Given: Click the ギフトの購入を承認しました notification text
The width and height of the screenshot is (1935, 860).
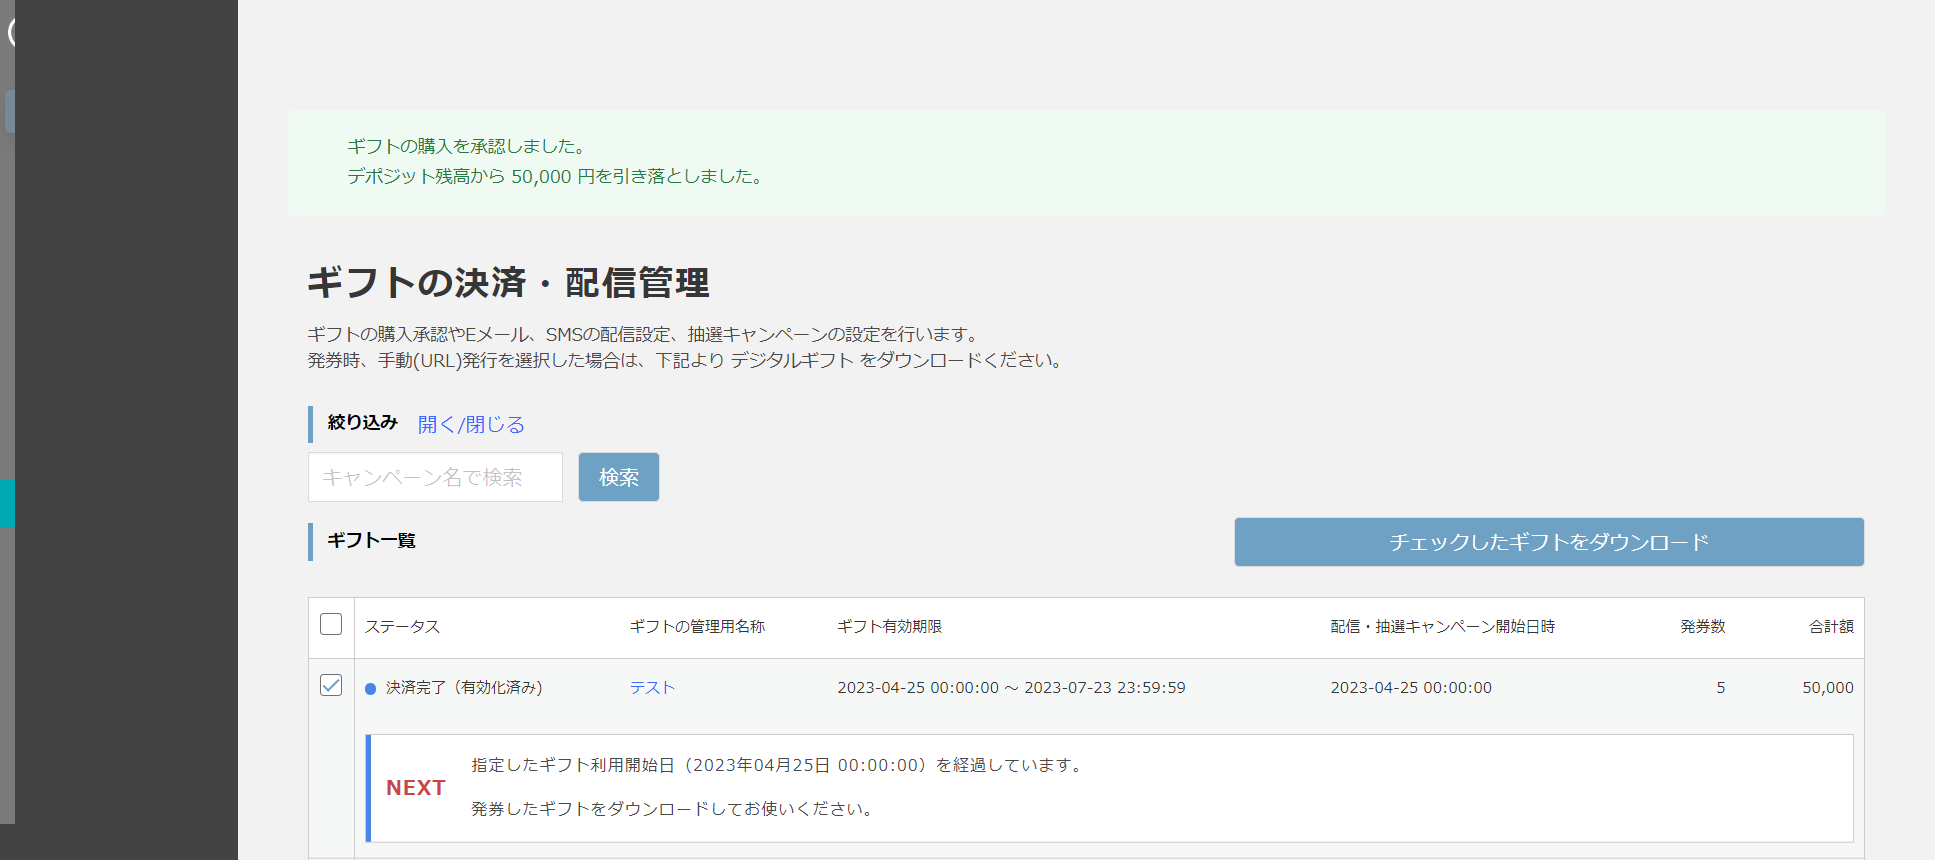Looking at the screenshot, I should pyautogui.click(x=466, y=146).
